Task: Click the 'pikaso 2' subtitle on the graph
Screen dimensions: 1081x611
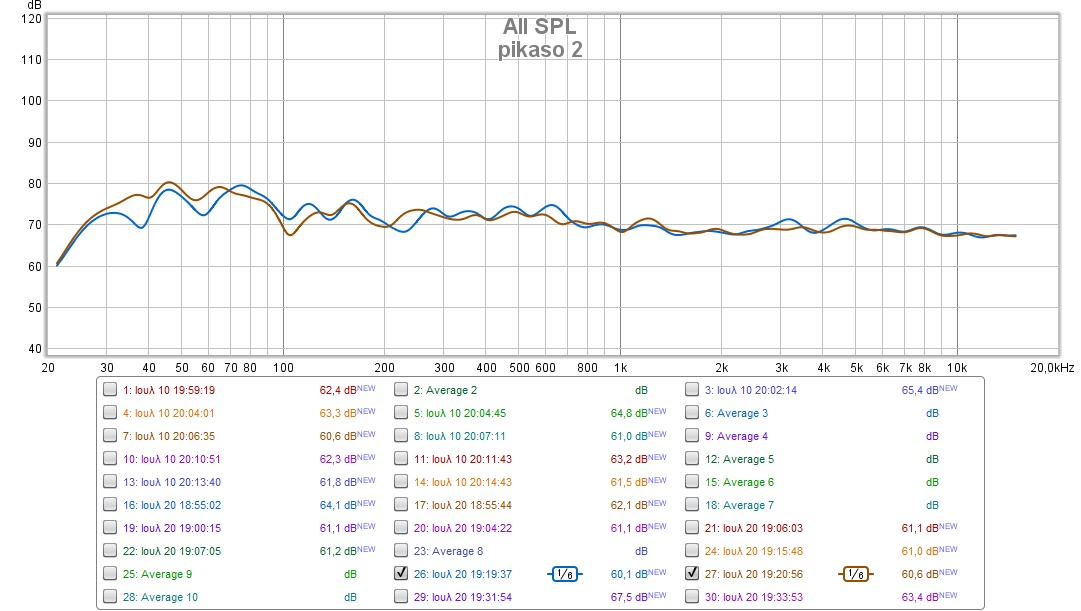Action: pos(539,50)
